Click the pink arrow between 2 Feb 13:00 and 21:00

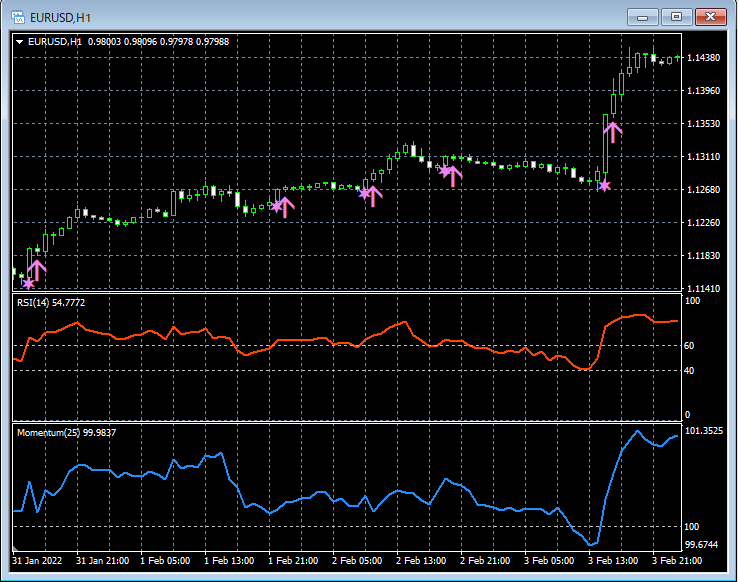(453, 175)
